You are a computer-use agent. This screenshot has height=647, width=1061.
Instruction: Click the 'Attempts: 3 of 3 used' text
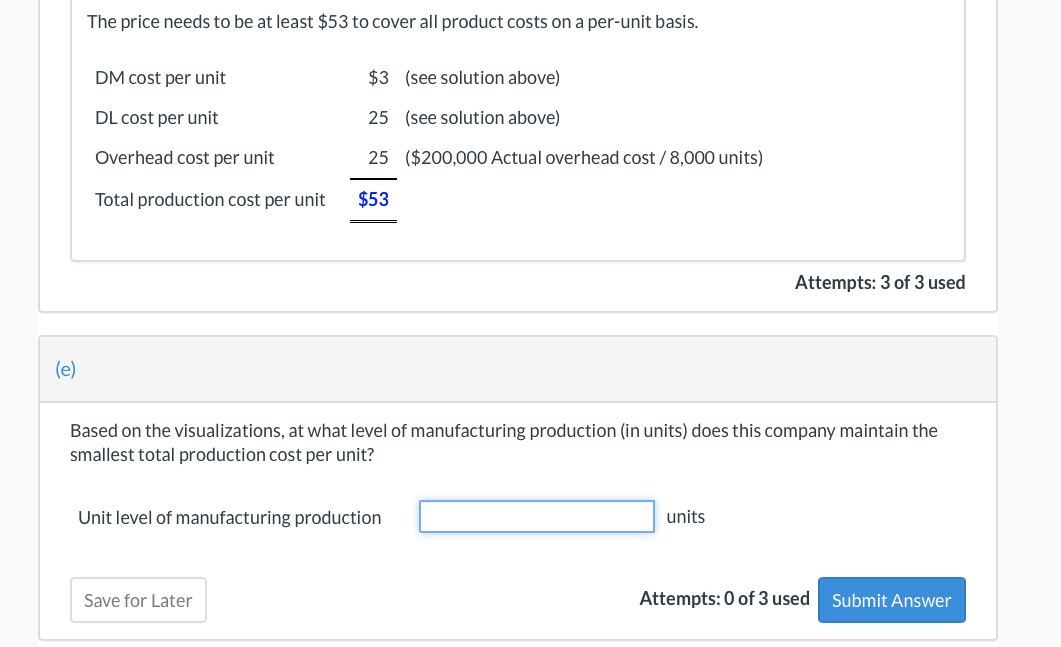coord(879,282)
